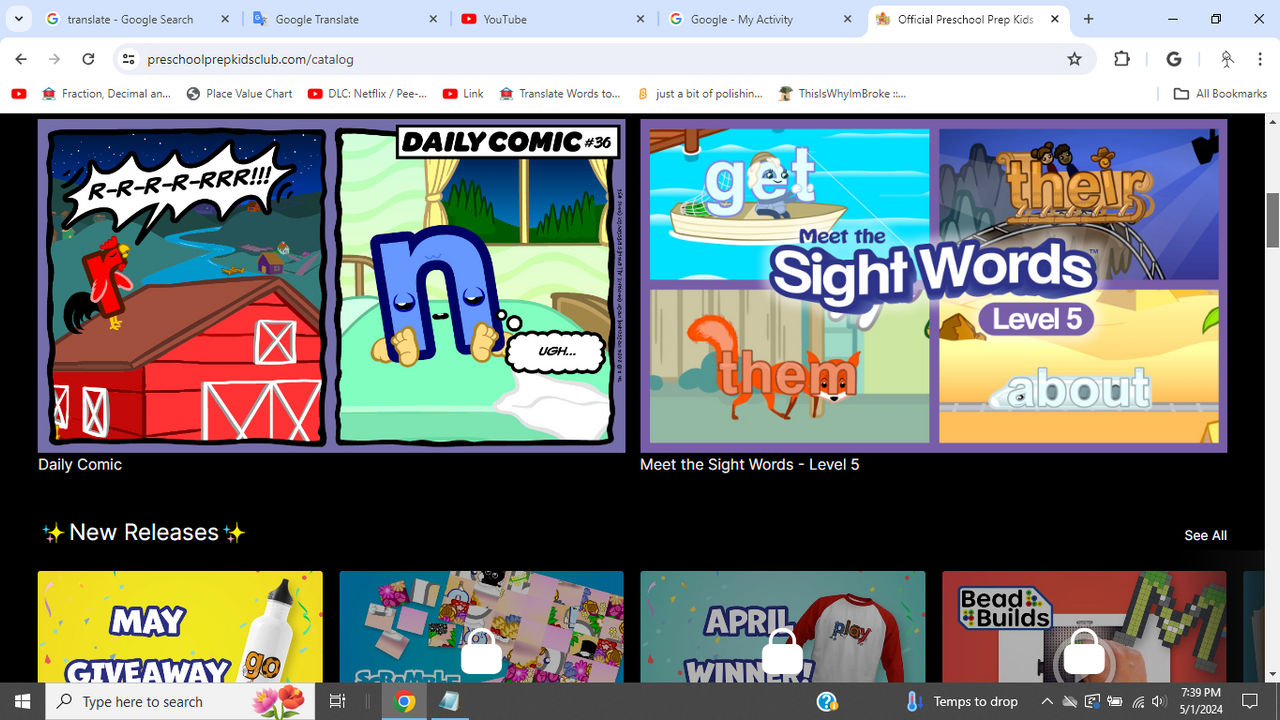This screenshot has width=1280, height=720.
Task: Open the Meet the Sight Words Level 5 thumbnail
Action: click(933, 286)
